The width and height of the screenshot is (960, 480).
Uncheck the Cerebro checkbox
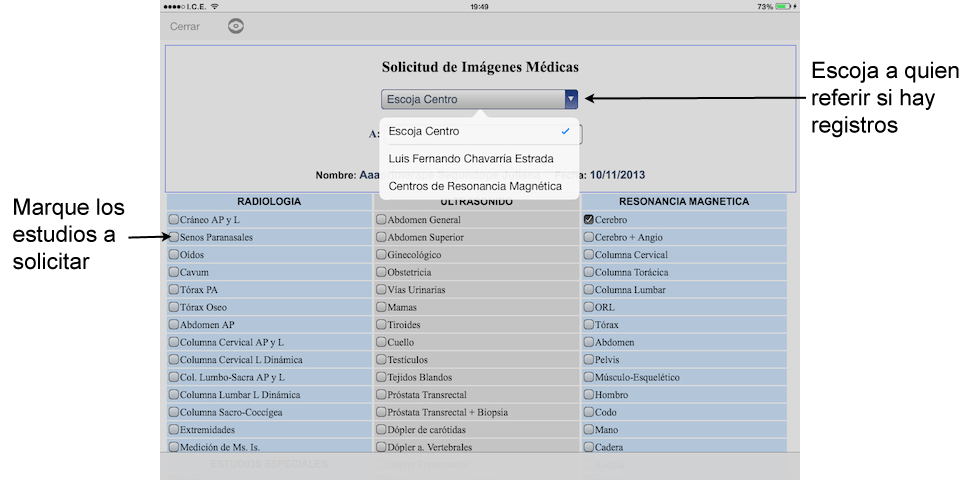(x=588, y=219)
